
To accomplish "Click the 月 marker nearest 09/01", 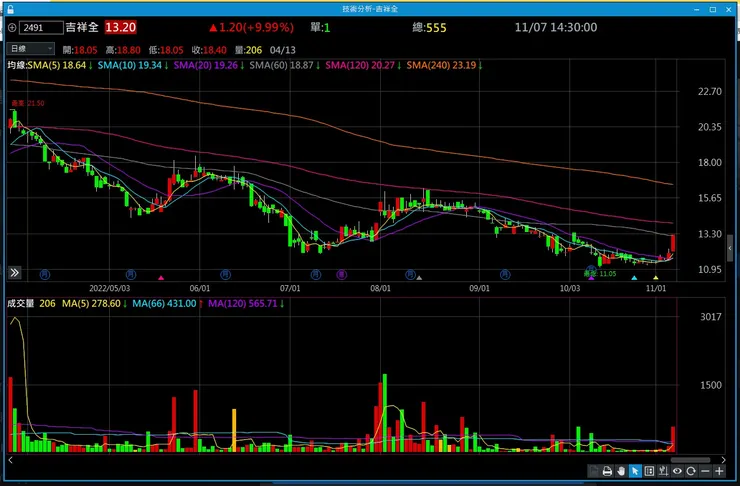I will pyautogui.click(x=505, y=274).
